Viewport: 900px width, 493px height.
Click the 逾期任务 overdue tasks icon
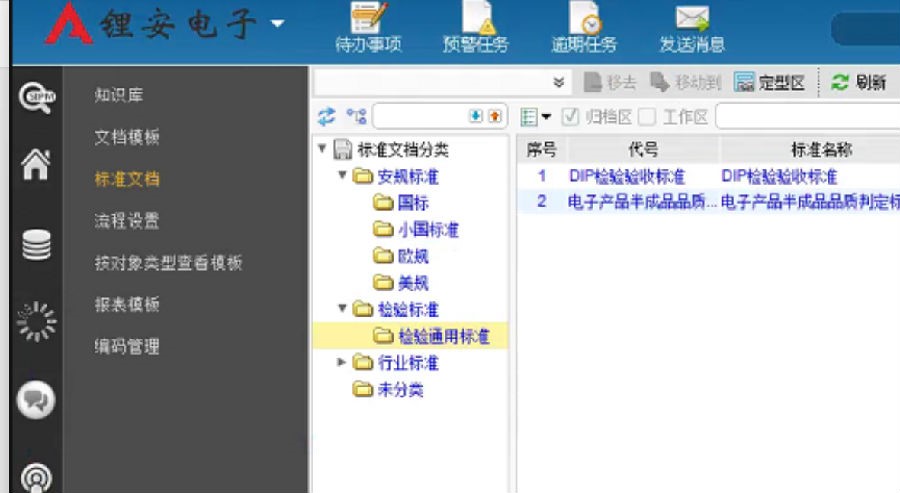click(584, 20)
